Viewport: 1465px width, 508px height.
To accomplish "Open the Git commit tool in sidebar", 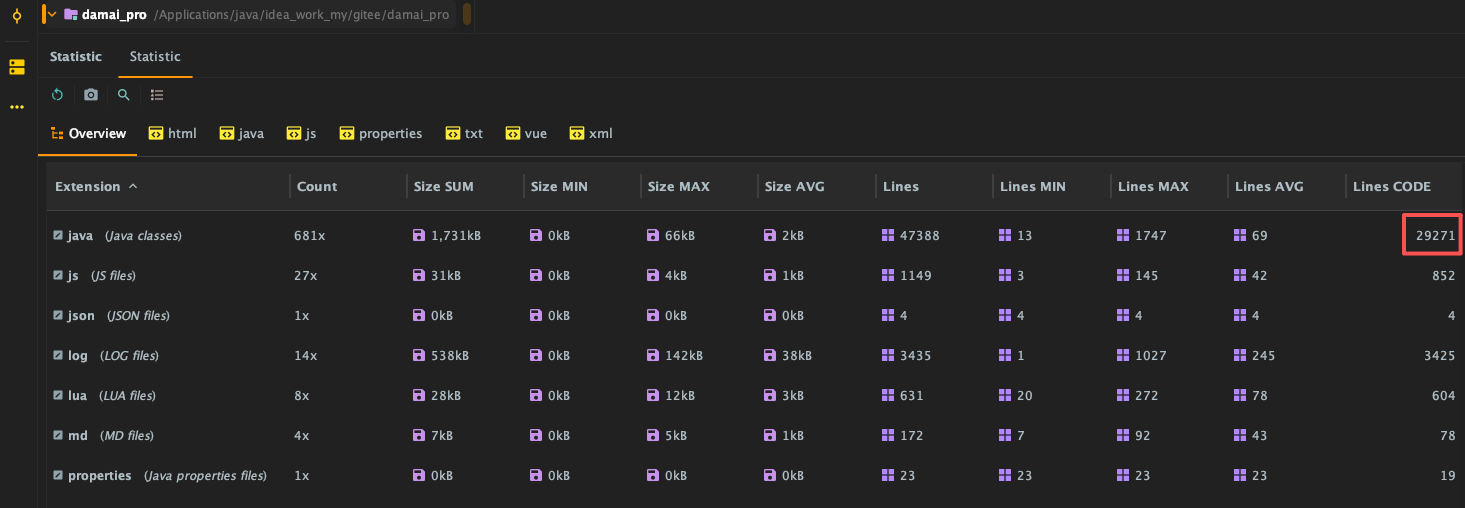I will point(17,15).
